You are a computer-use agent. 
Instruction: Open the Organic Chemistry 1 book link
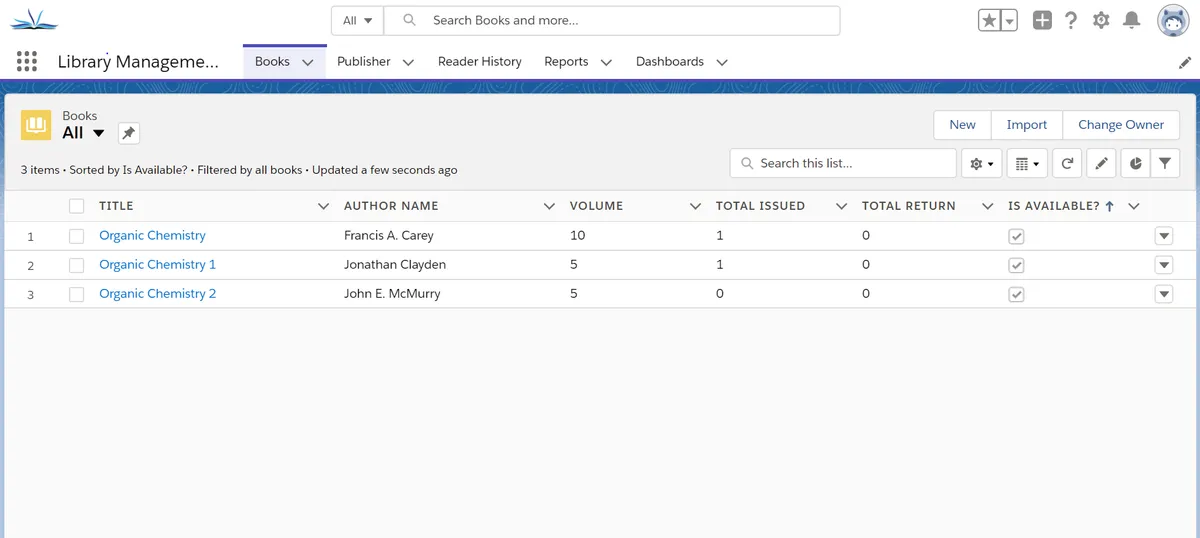tap(158, 265)
